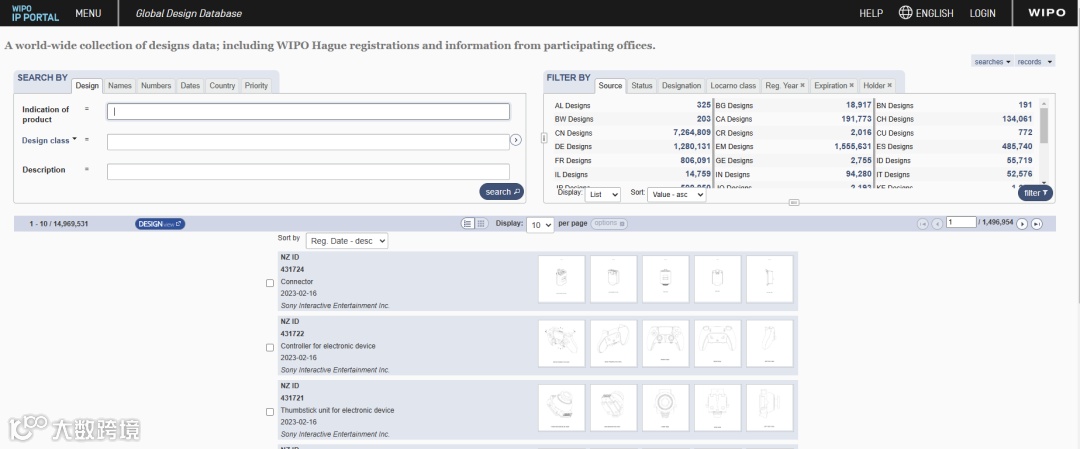Click the Filter By panel scrollbar
1080x449 pixels.
coord(1043,125)
